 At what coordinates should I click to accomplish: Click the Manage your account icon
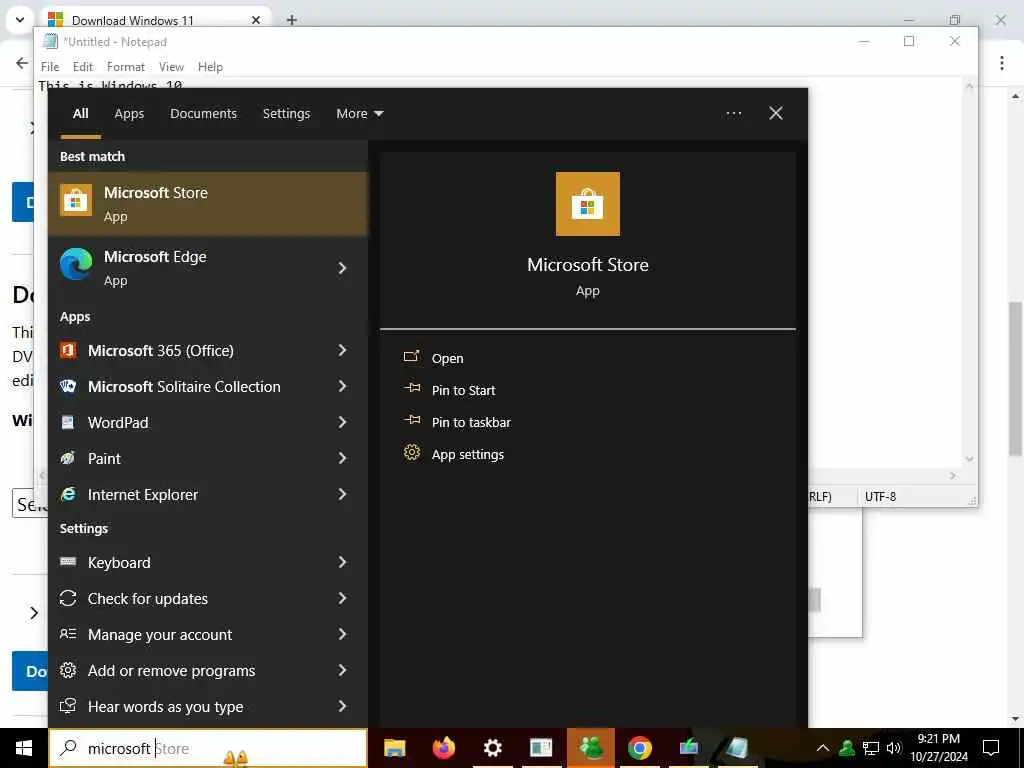(x=68, y=633)
